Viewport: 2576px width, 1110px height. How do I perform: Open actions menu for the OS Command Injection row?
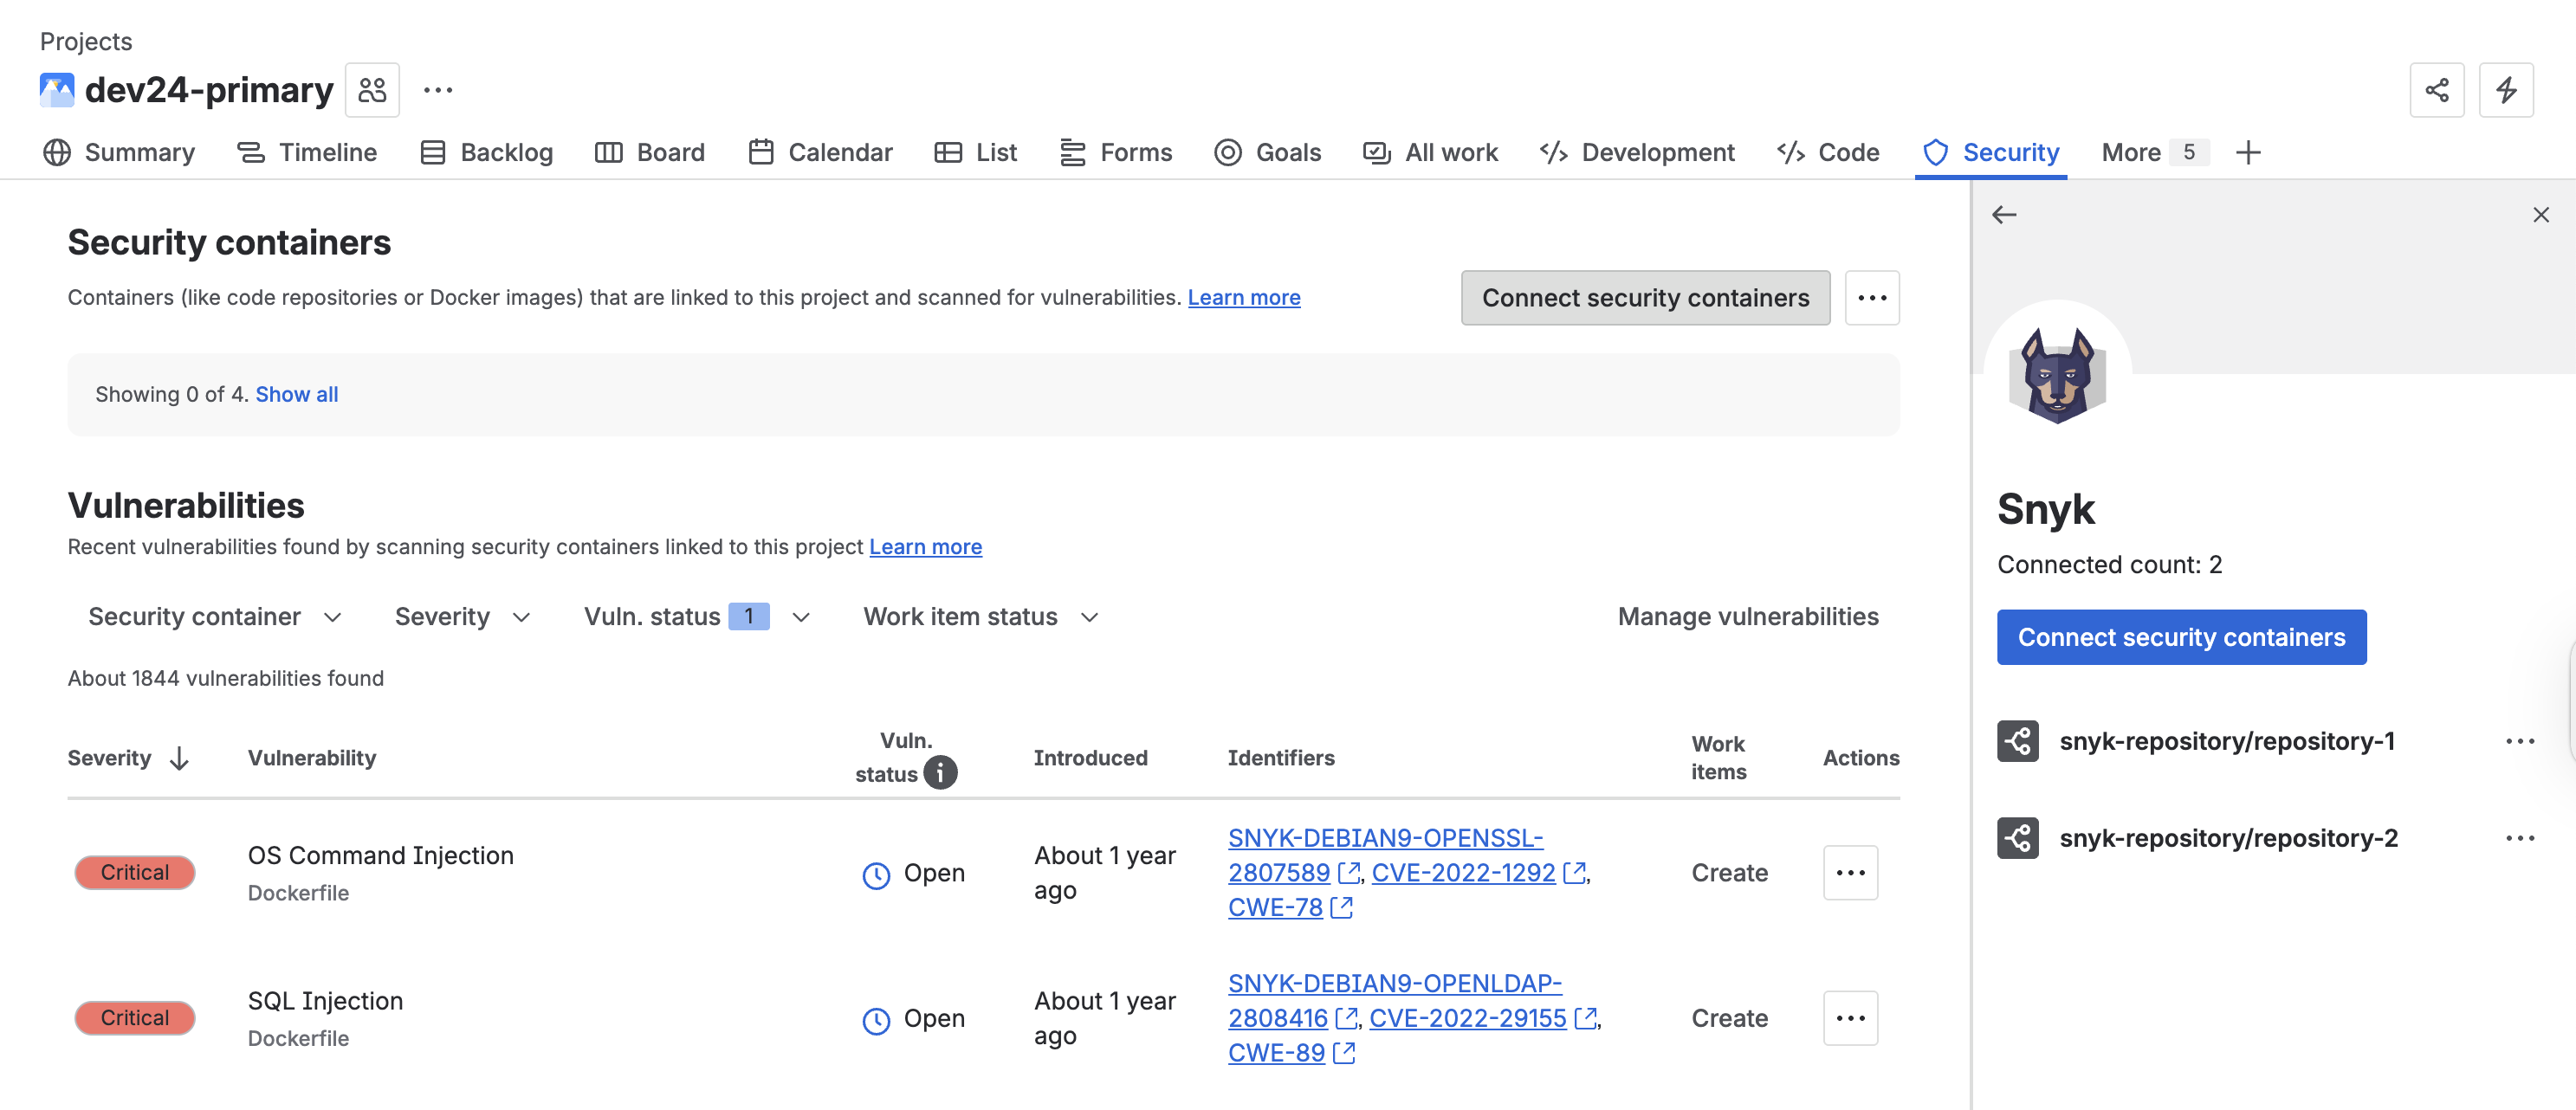pos(1850,872)
